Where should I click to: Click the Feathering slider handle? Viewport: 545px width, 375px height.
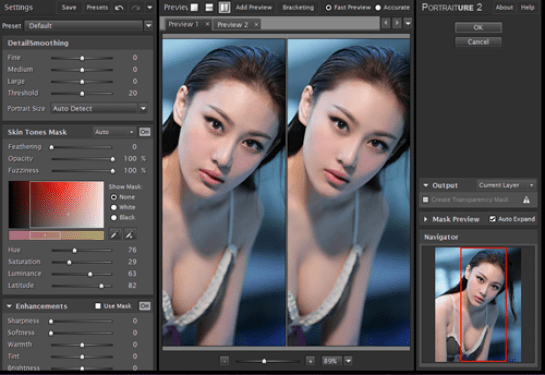click(51, 147)
